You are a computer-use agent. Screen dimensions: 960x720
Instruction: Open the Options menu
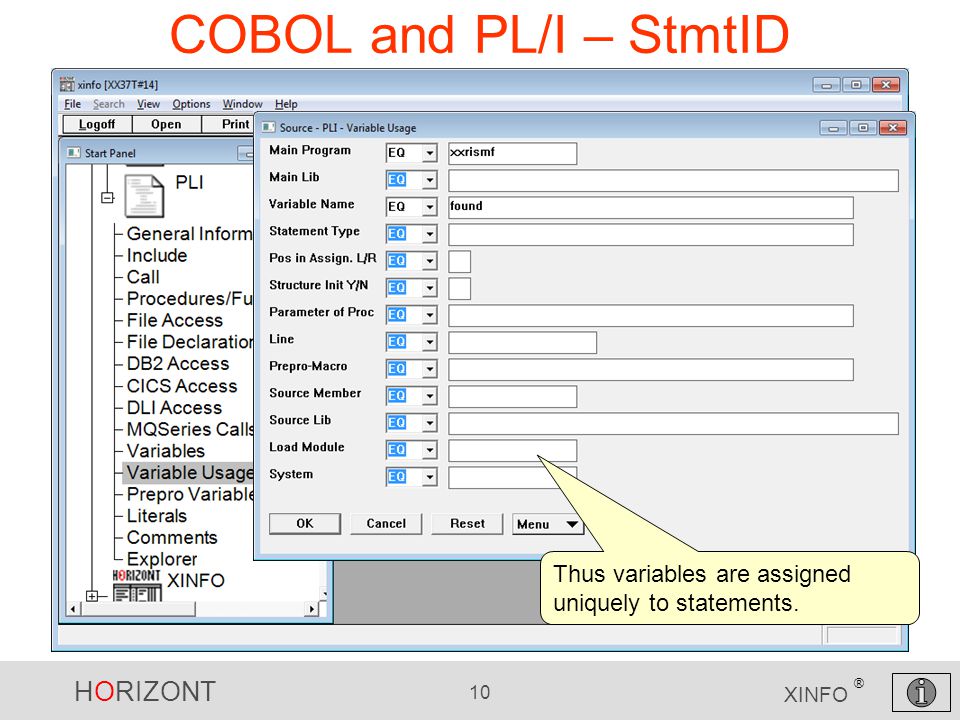pos(191,104)
